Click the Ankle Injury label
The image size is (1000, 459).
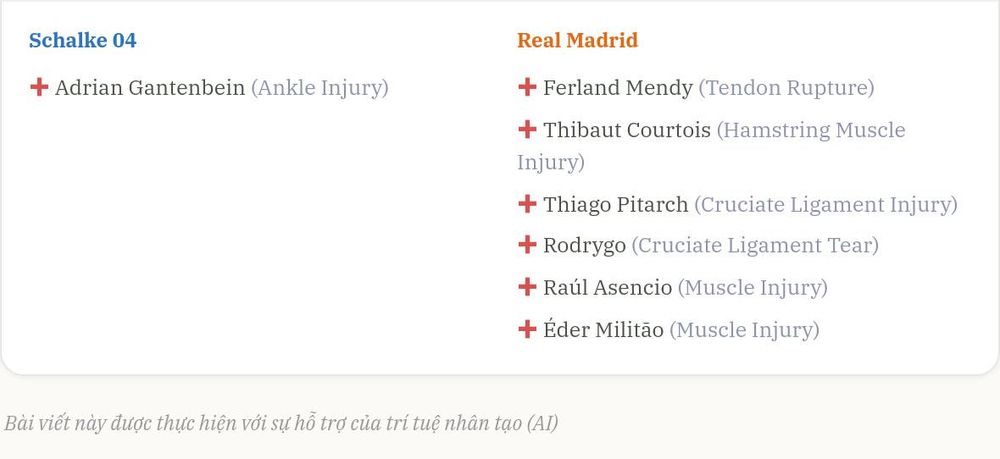[320, 87]
